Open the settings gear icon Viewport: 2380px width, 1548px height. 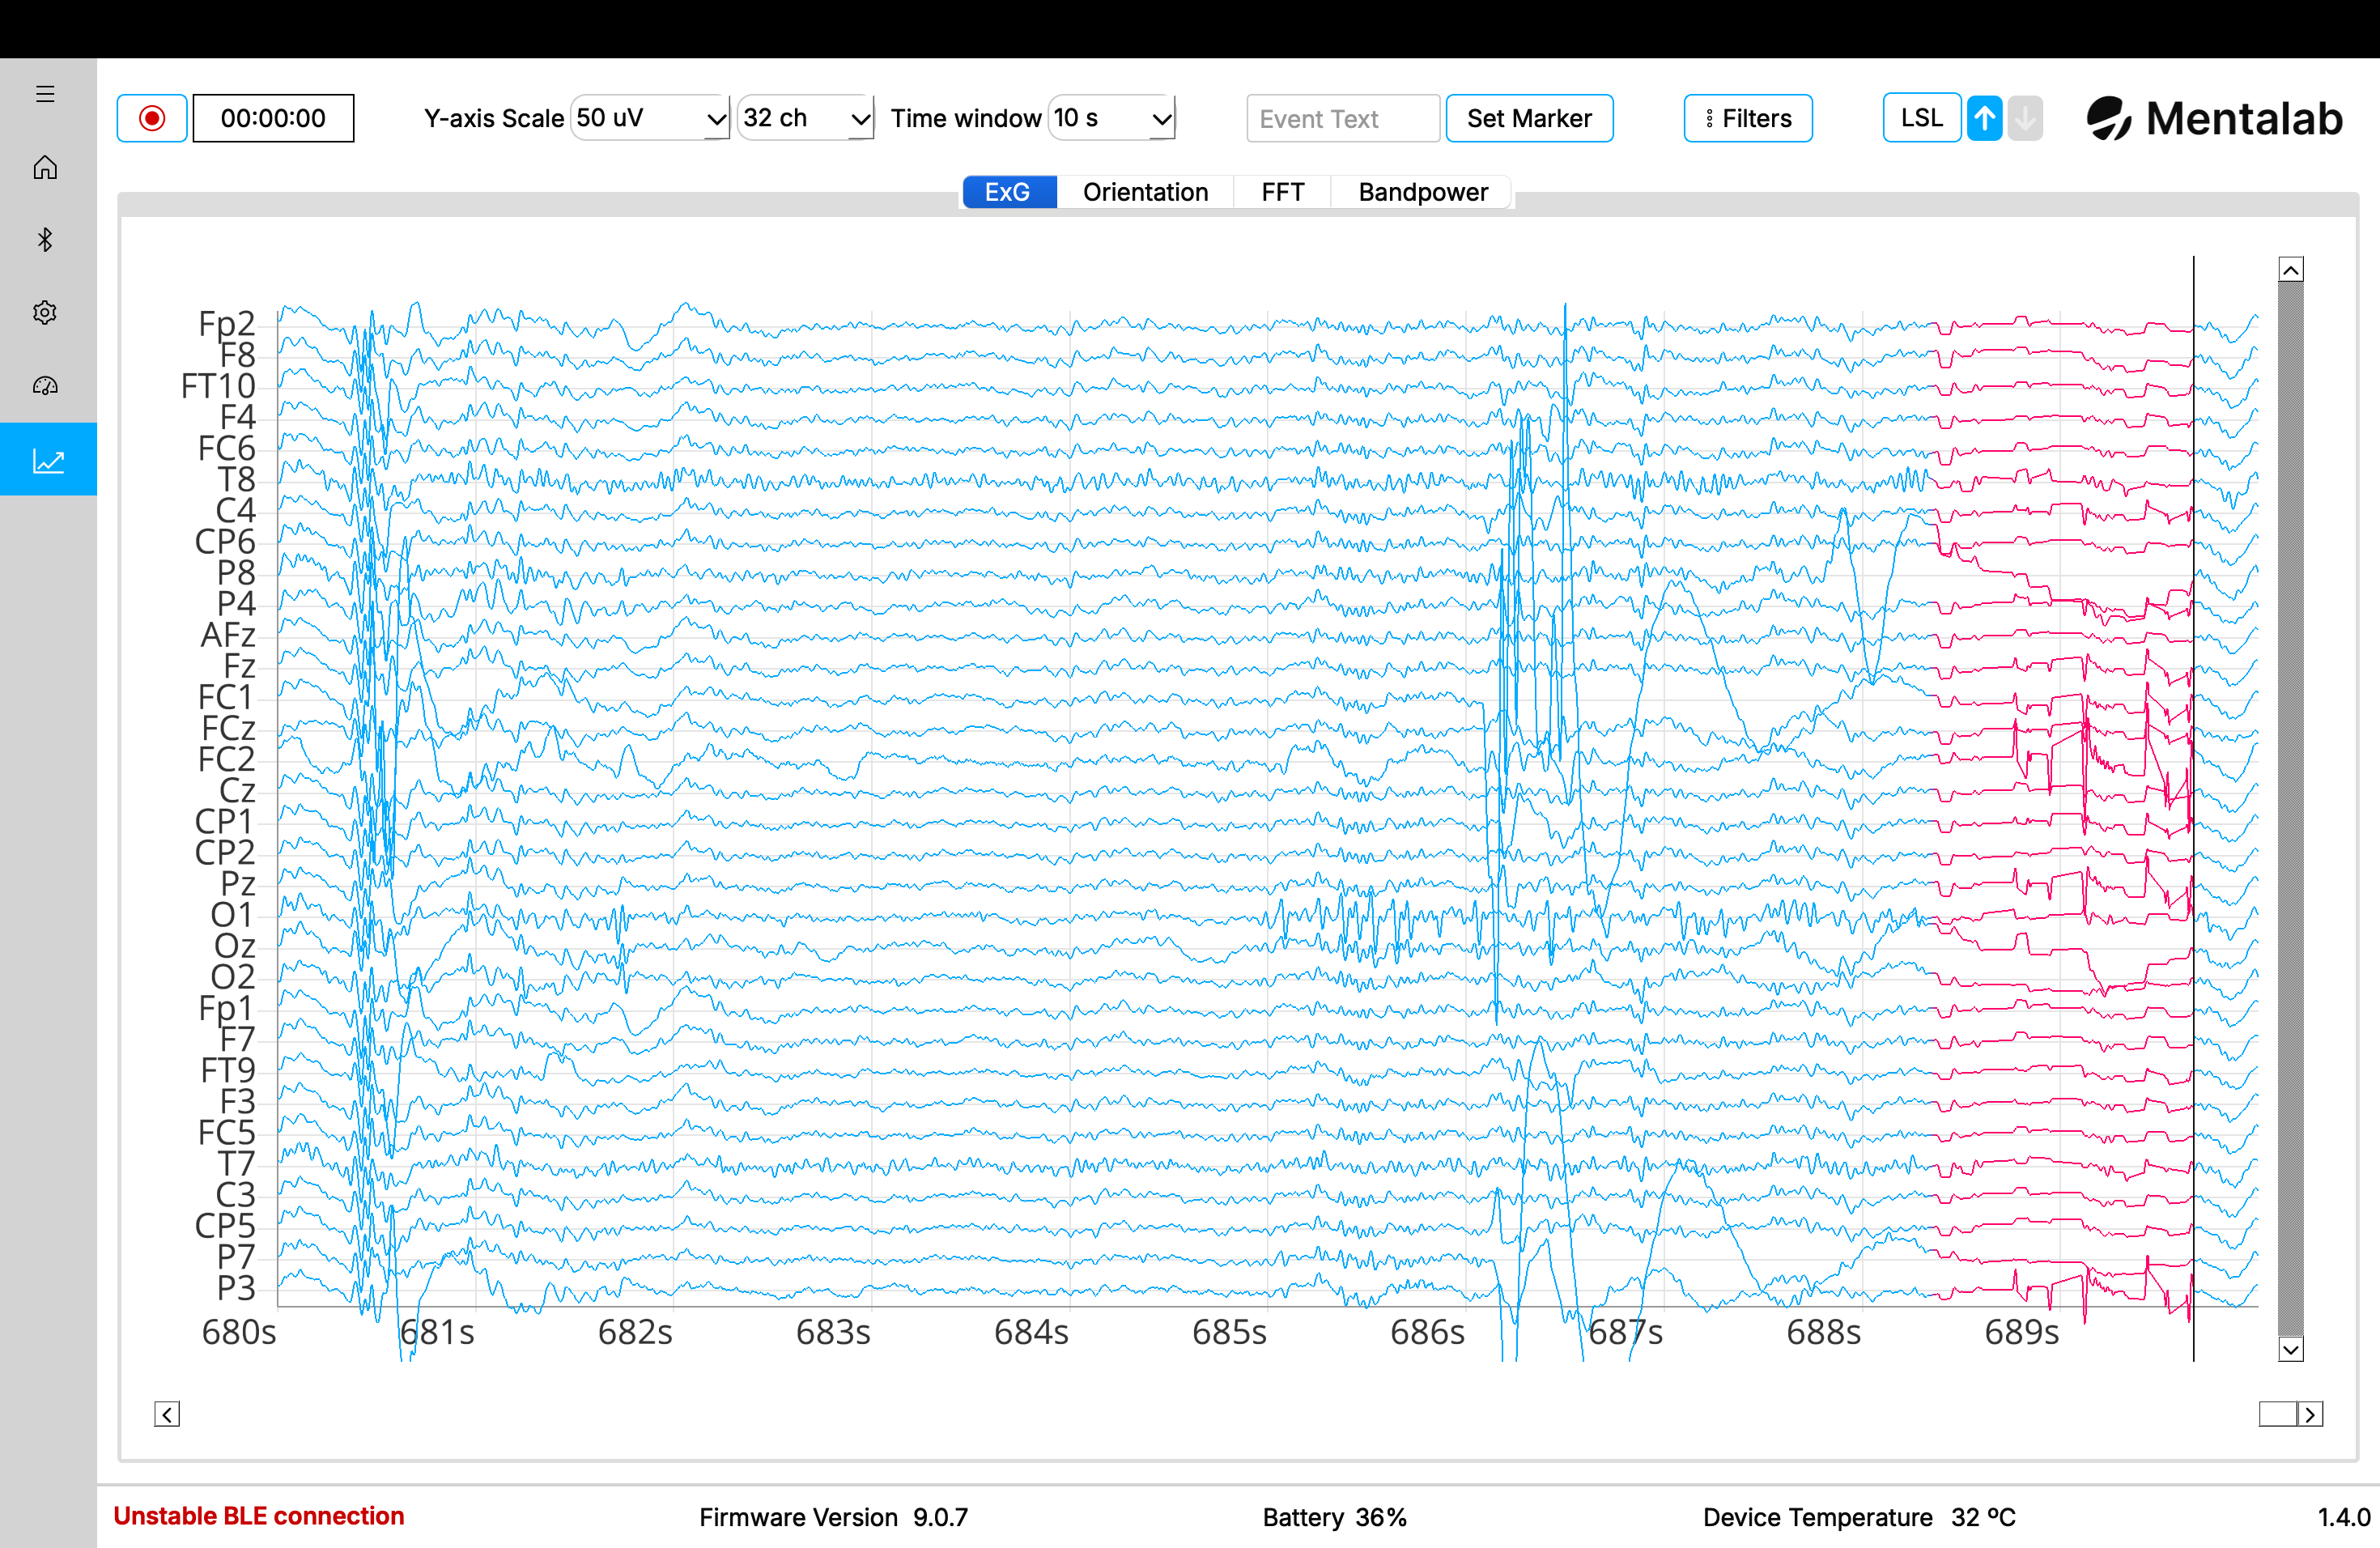coord(45,313)
